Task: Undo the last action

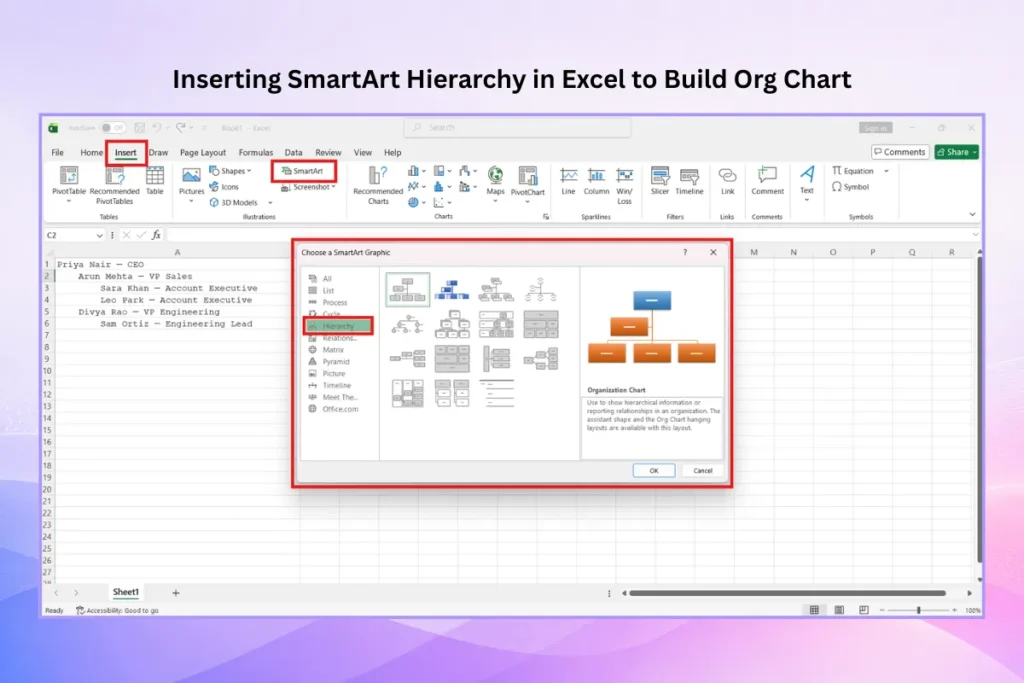Action: [157, 128]
